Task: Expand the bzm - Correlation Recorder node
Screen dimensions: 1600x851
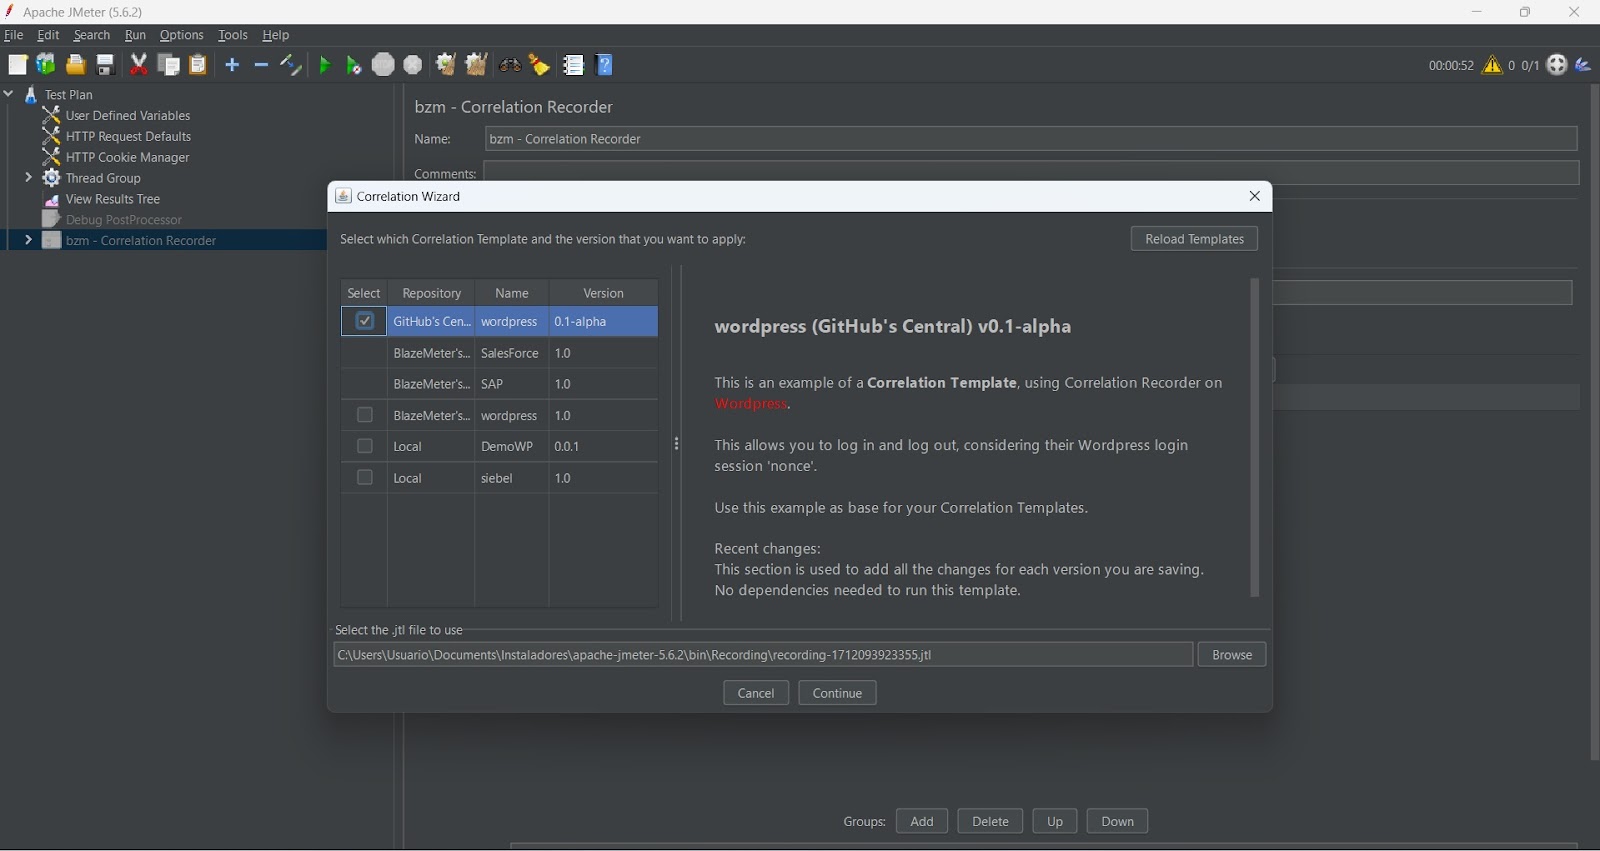Action: [28, 240]
